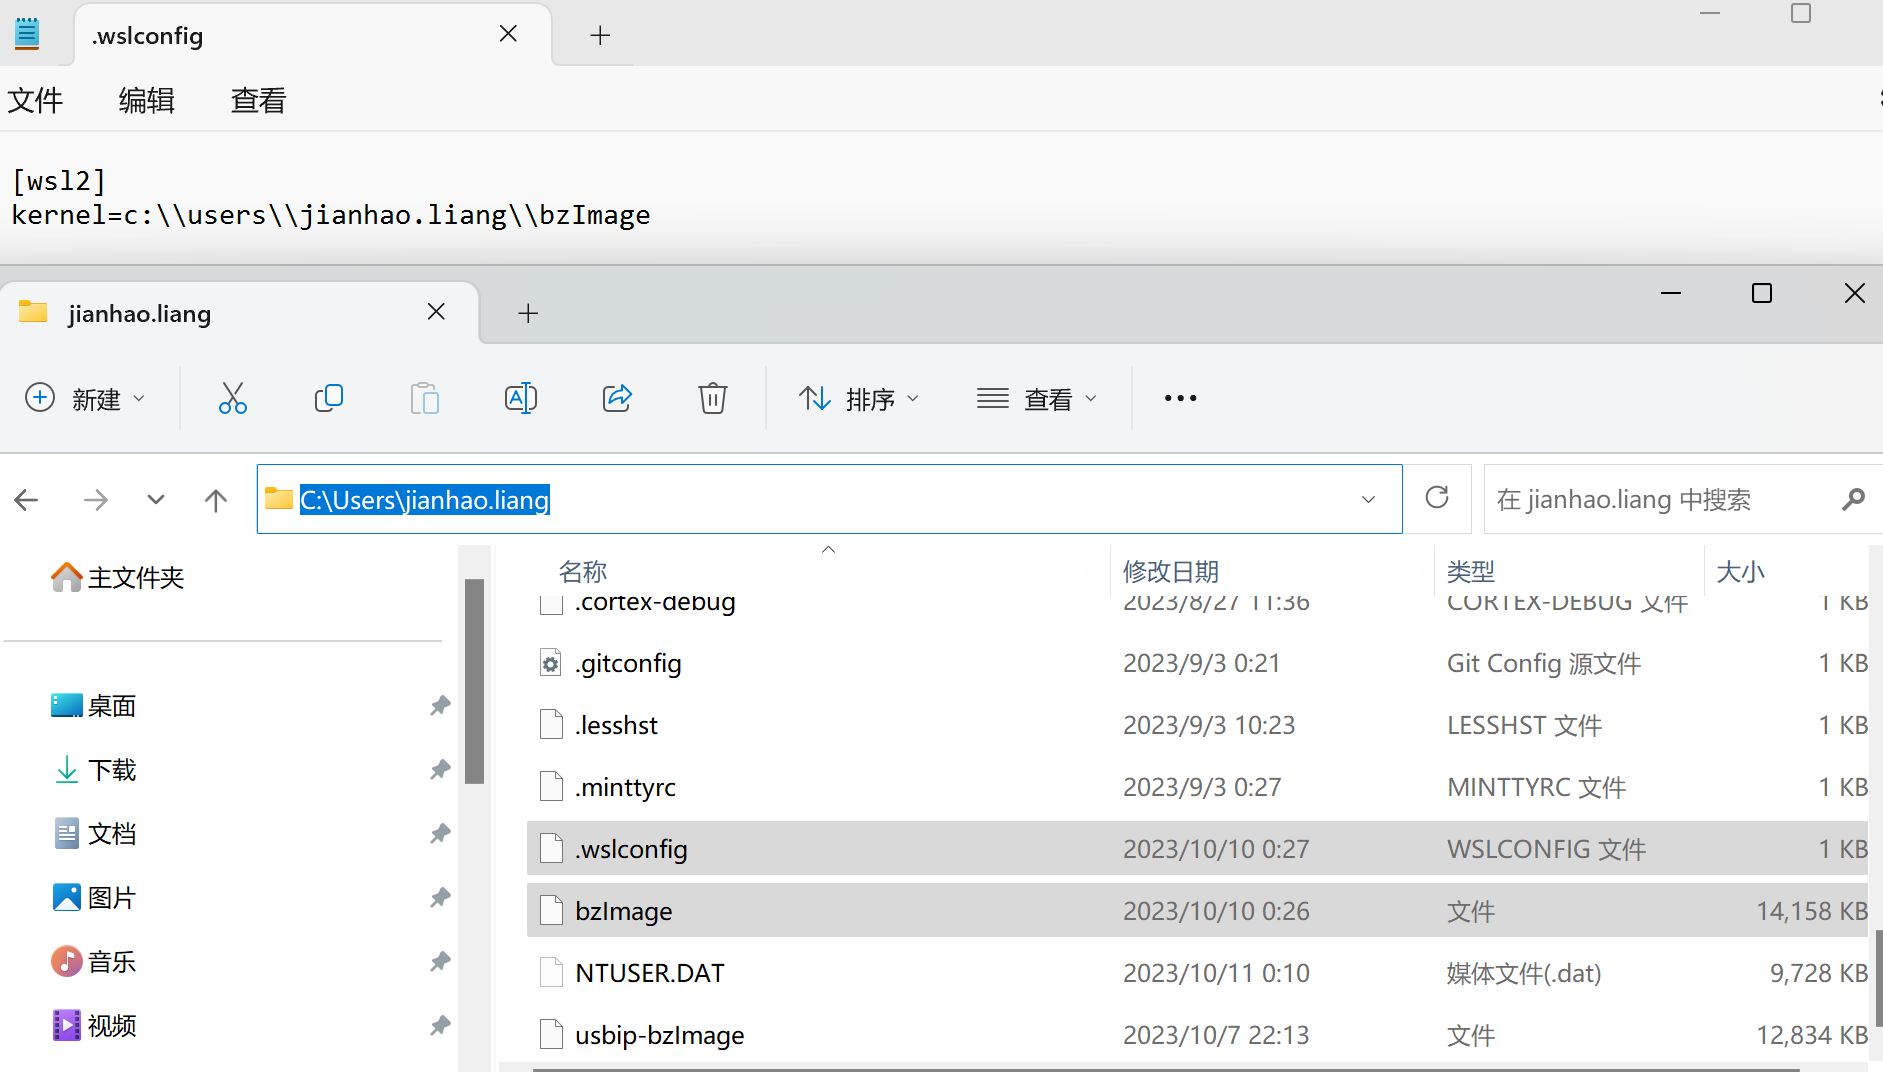Screen dimensions: 1883x1072
Task: Click the [wsl2] line in Notepad
Action: click(x=58, y=181)
